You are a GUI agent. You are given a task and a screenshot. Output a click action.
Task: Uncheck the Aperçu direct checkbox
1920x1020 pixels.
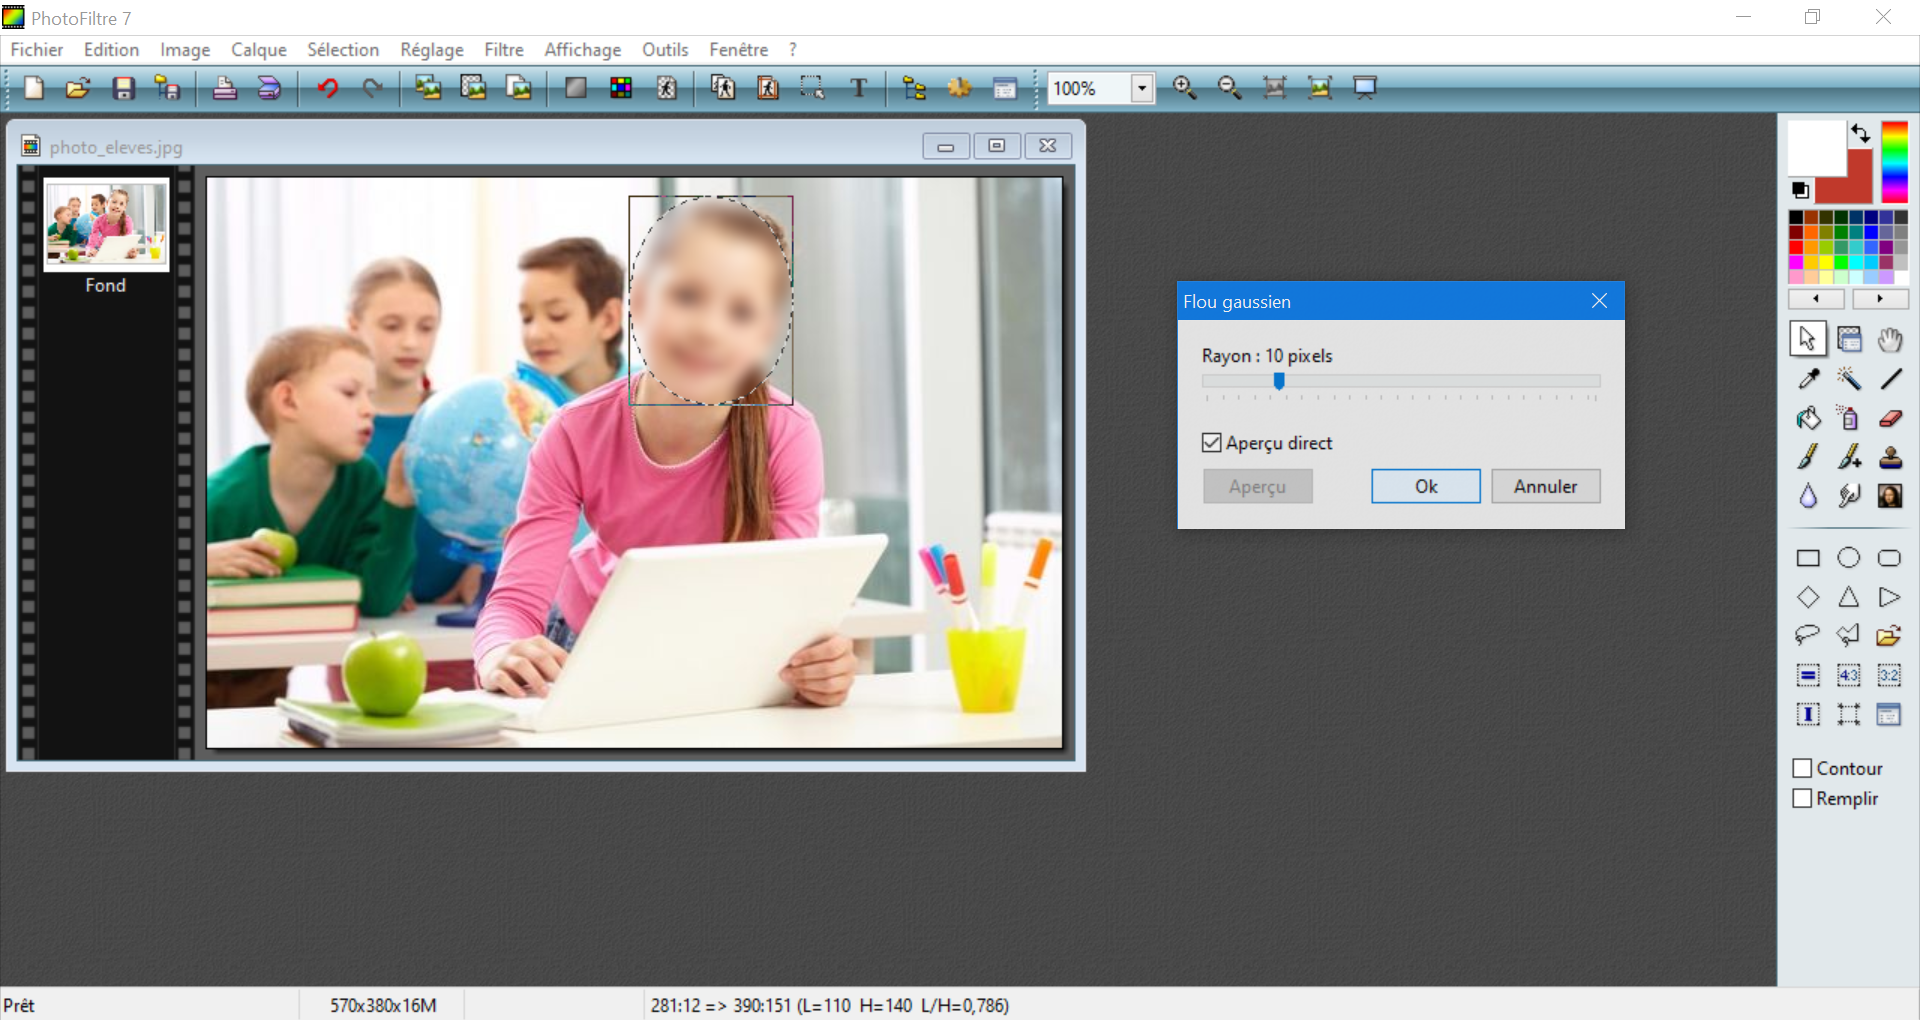[x=1212, y=443]
